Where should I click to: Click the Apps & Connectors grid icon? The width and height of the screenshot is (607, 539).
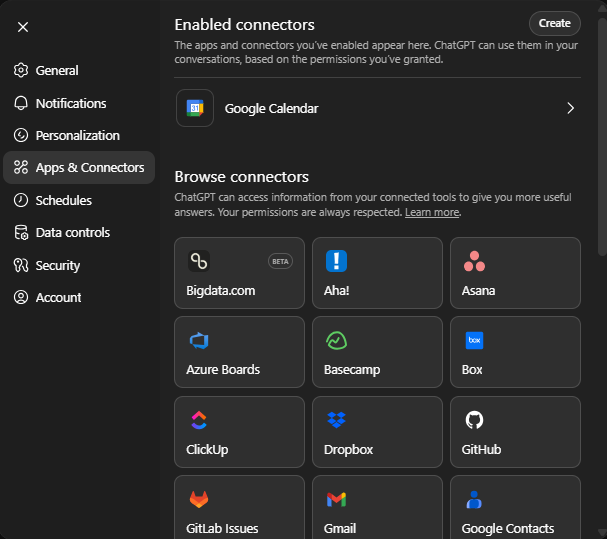(21, 167)
